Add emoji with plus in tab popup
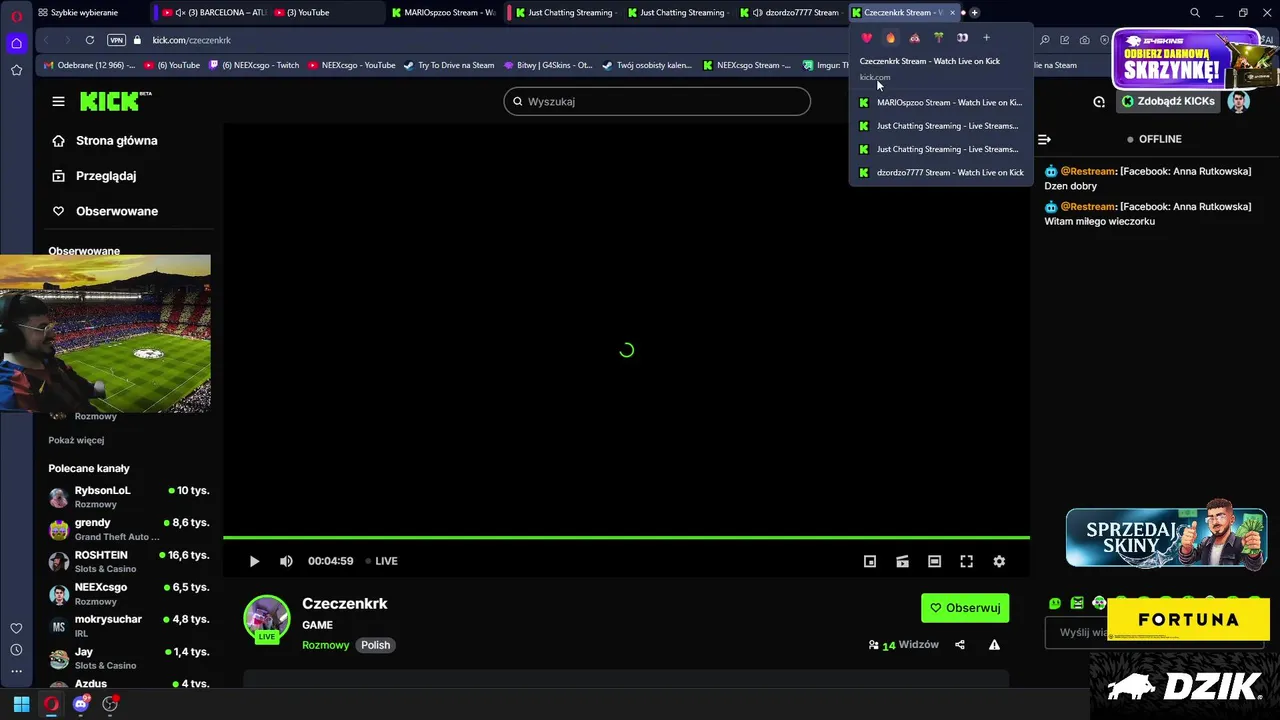This screenshot has width=1280, height=720. [x=986, y=38]
